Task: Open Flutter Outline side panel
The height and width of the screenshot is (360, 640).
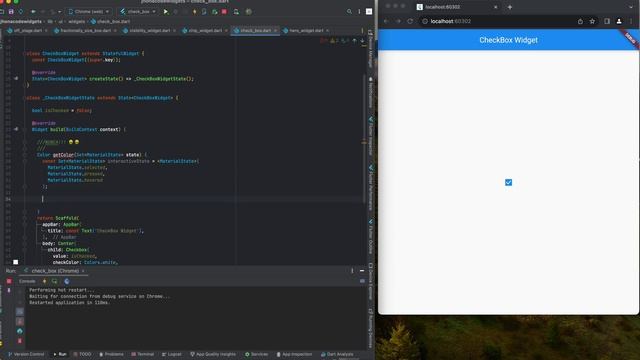Action: (371, 238)
